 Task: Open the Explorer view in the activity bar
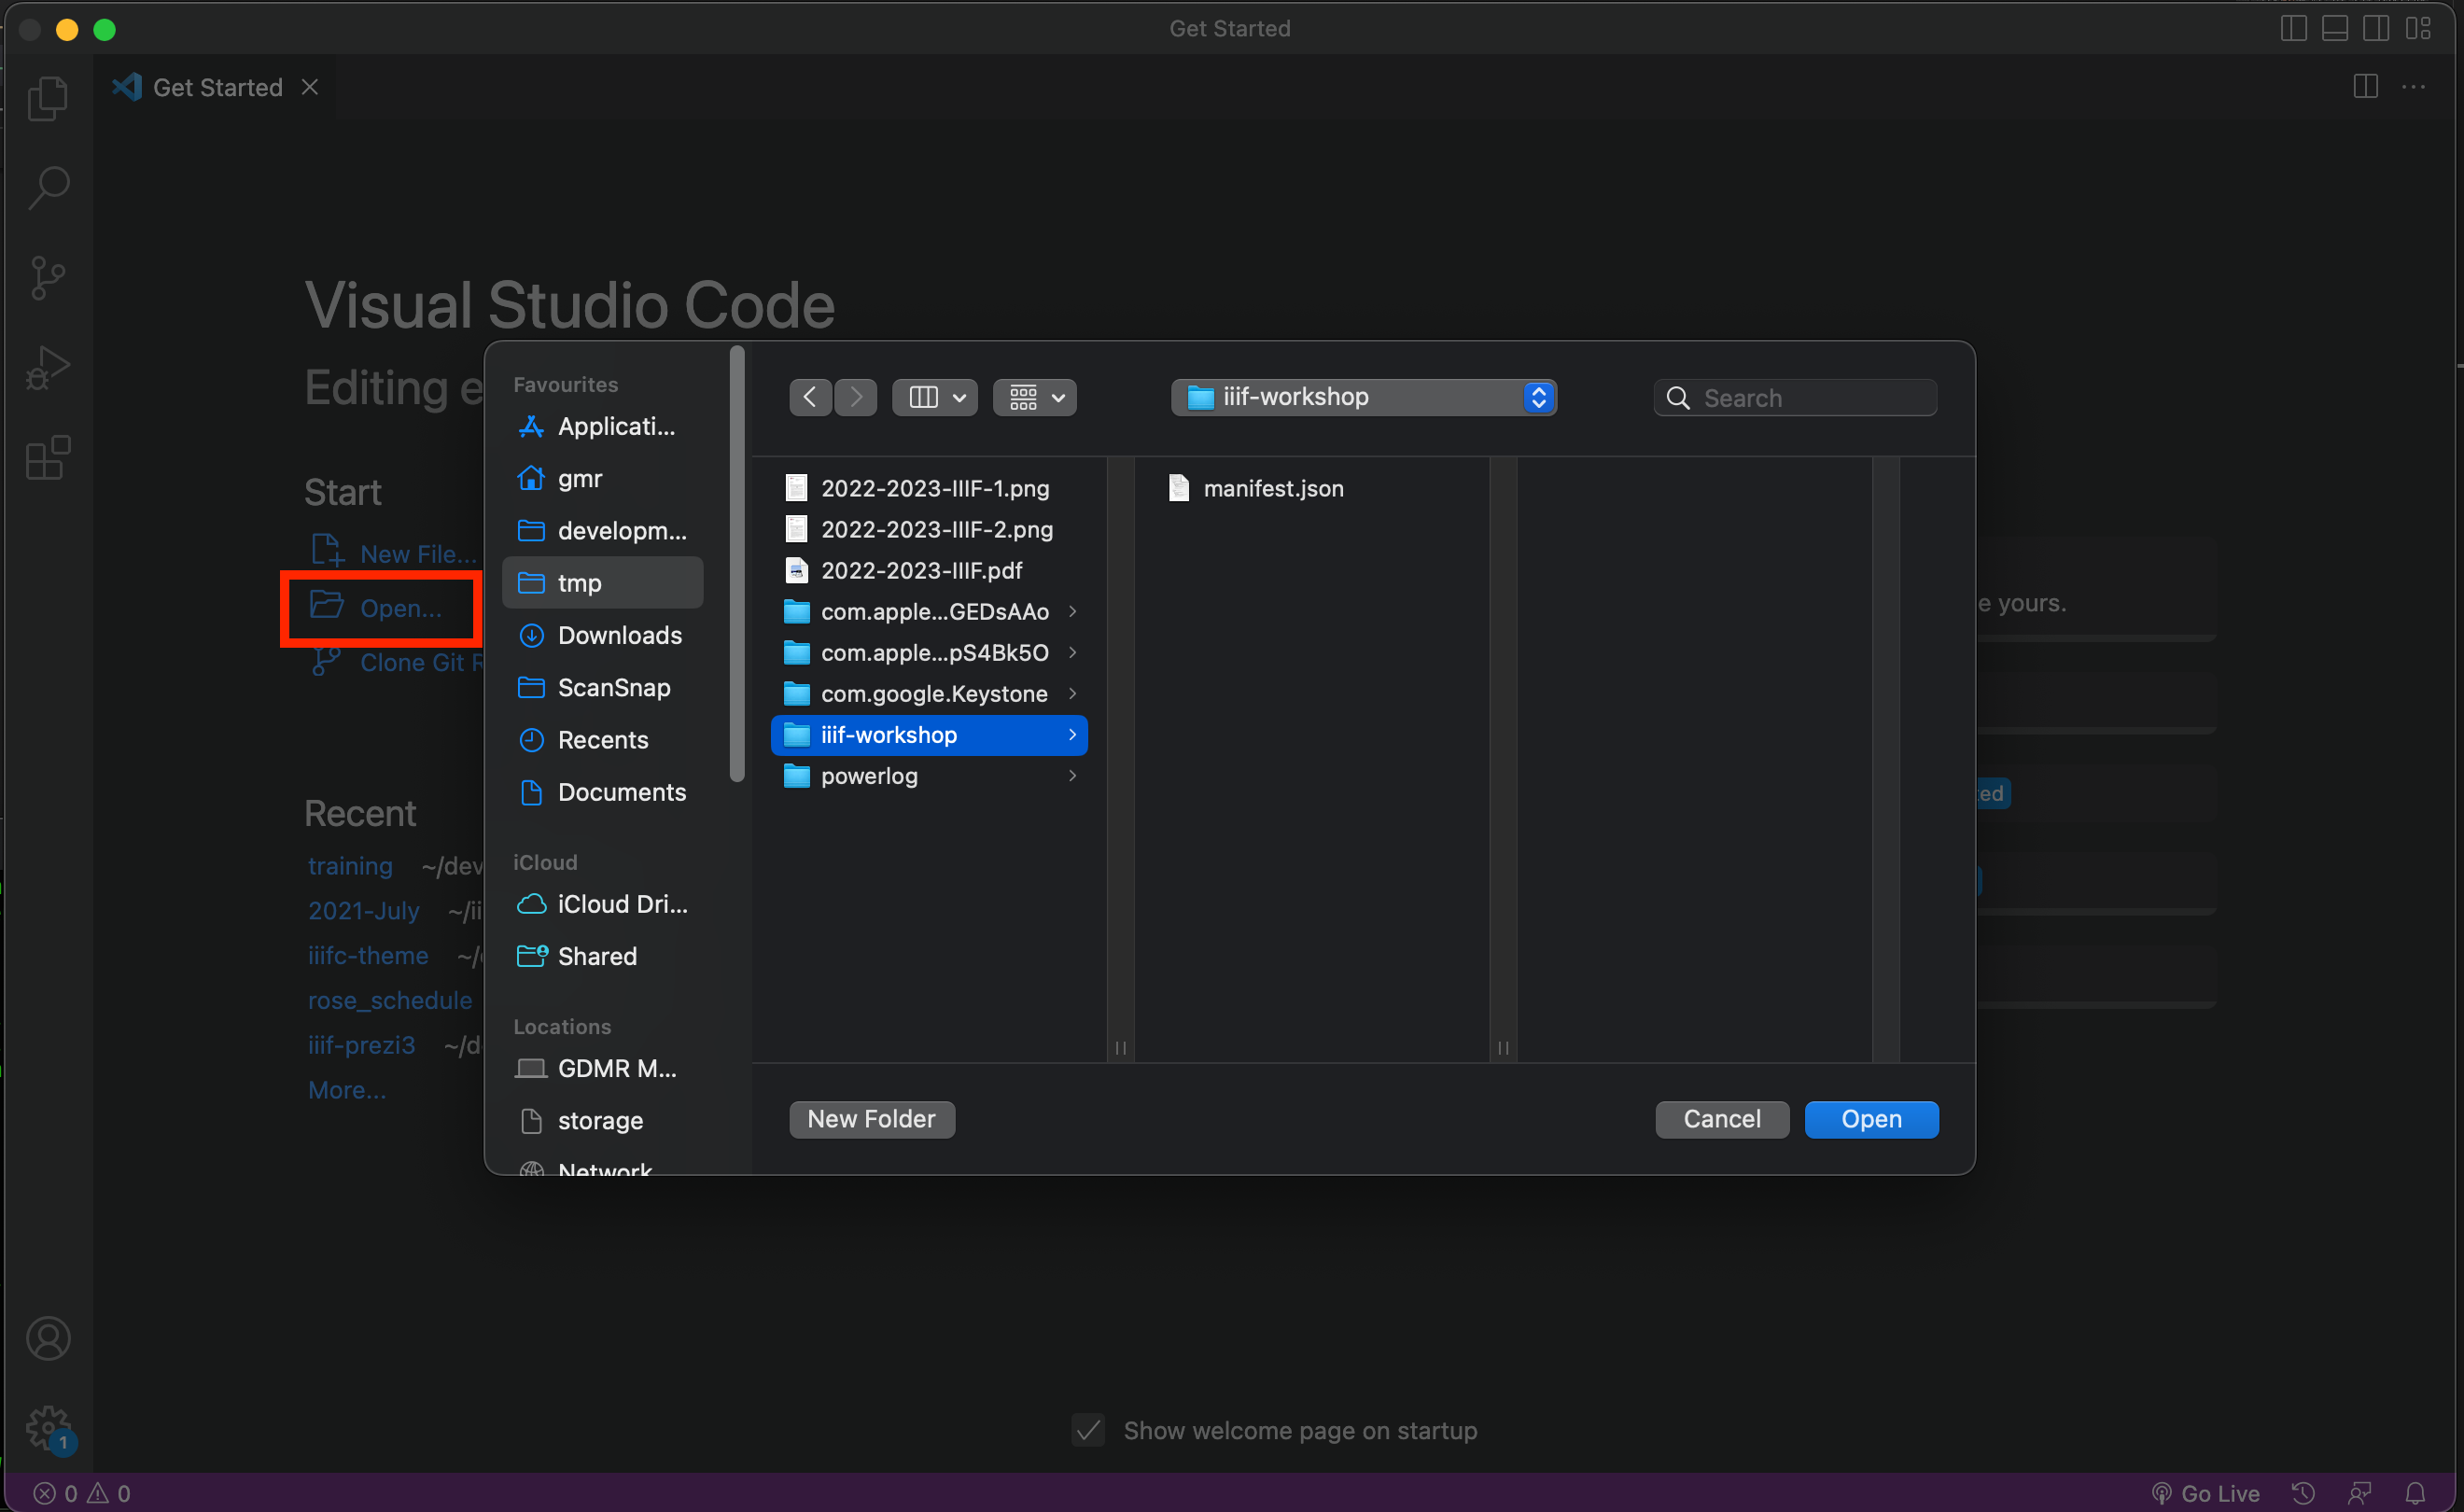[x=48, y=97]
